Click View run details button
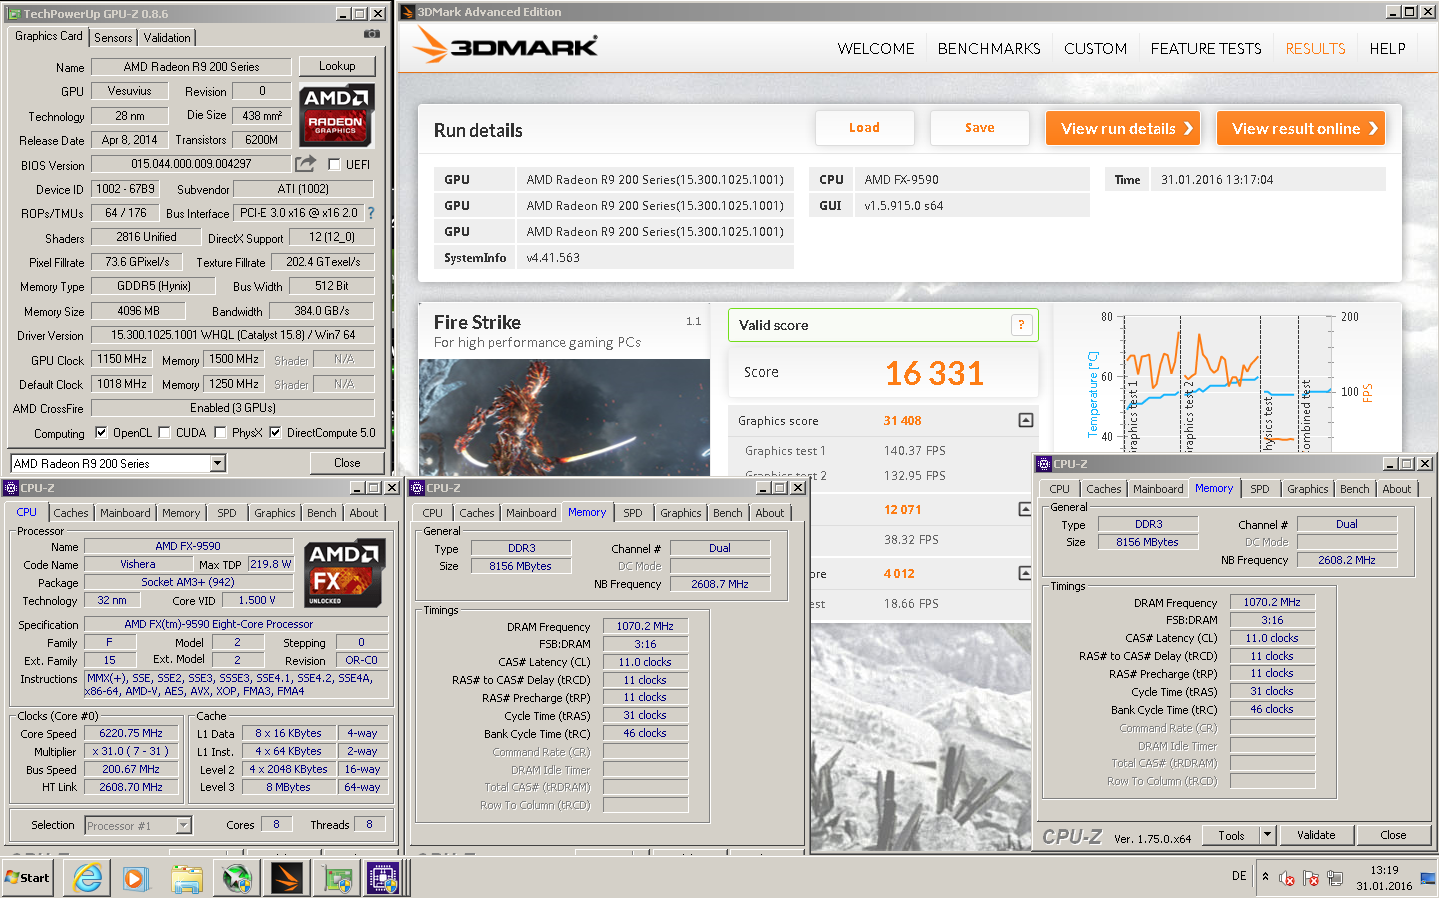The image size is (1439, 898). click(x=1123, y=128)
